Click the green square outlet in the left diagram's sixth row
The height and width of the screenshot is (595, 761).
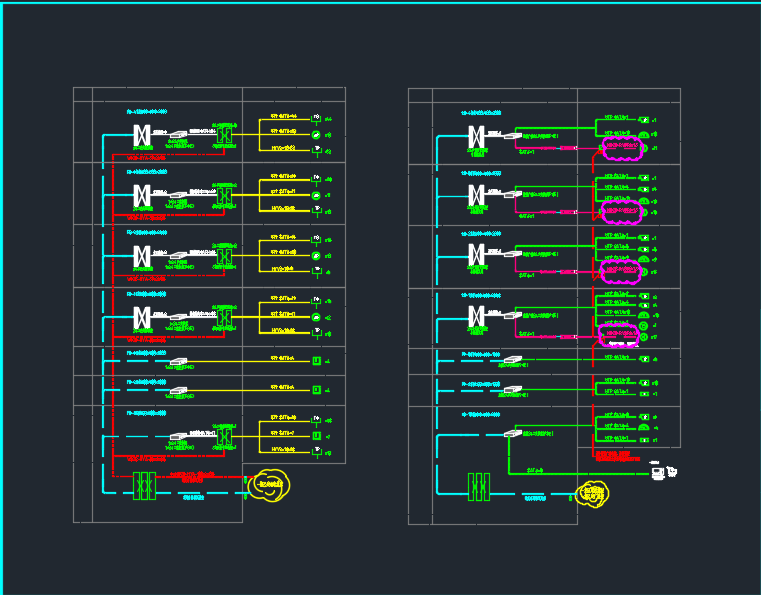click(316, 390)
